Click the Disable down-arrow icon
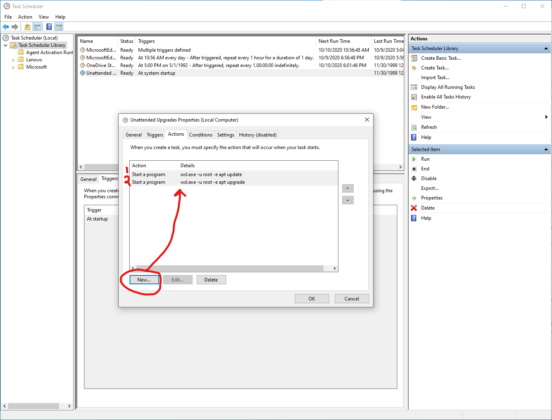Image resolution: width=552 pixels, height=420 pixels. [414, 178]
